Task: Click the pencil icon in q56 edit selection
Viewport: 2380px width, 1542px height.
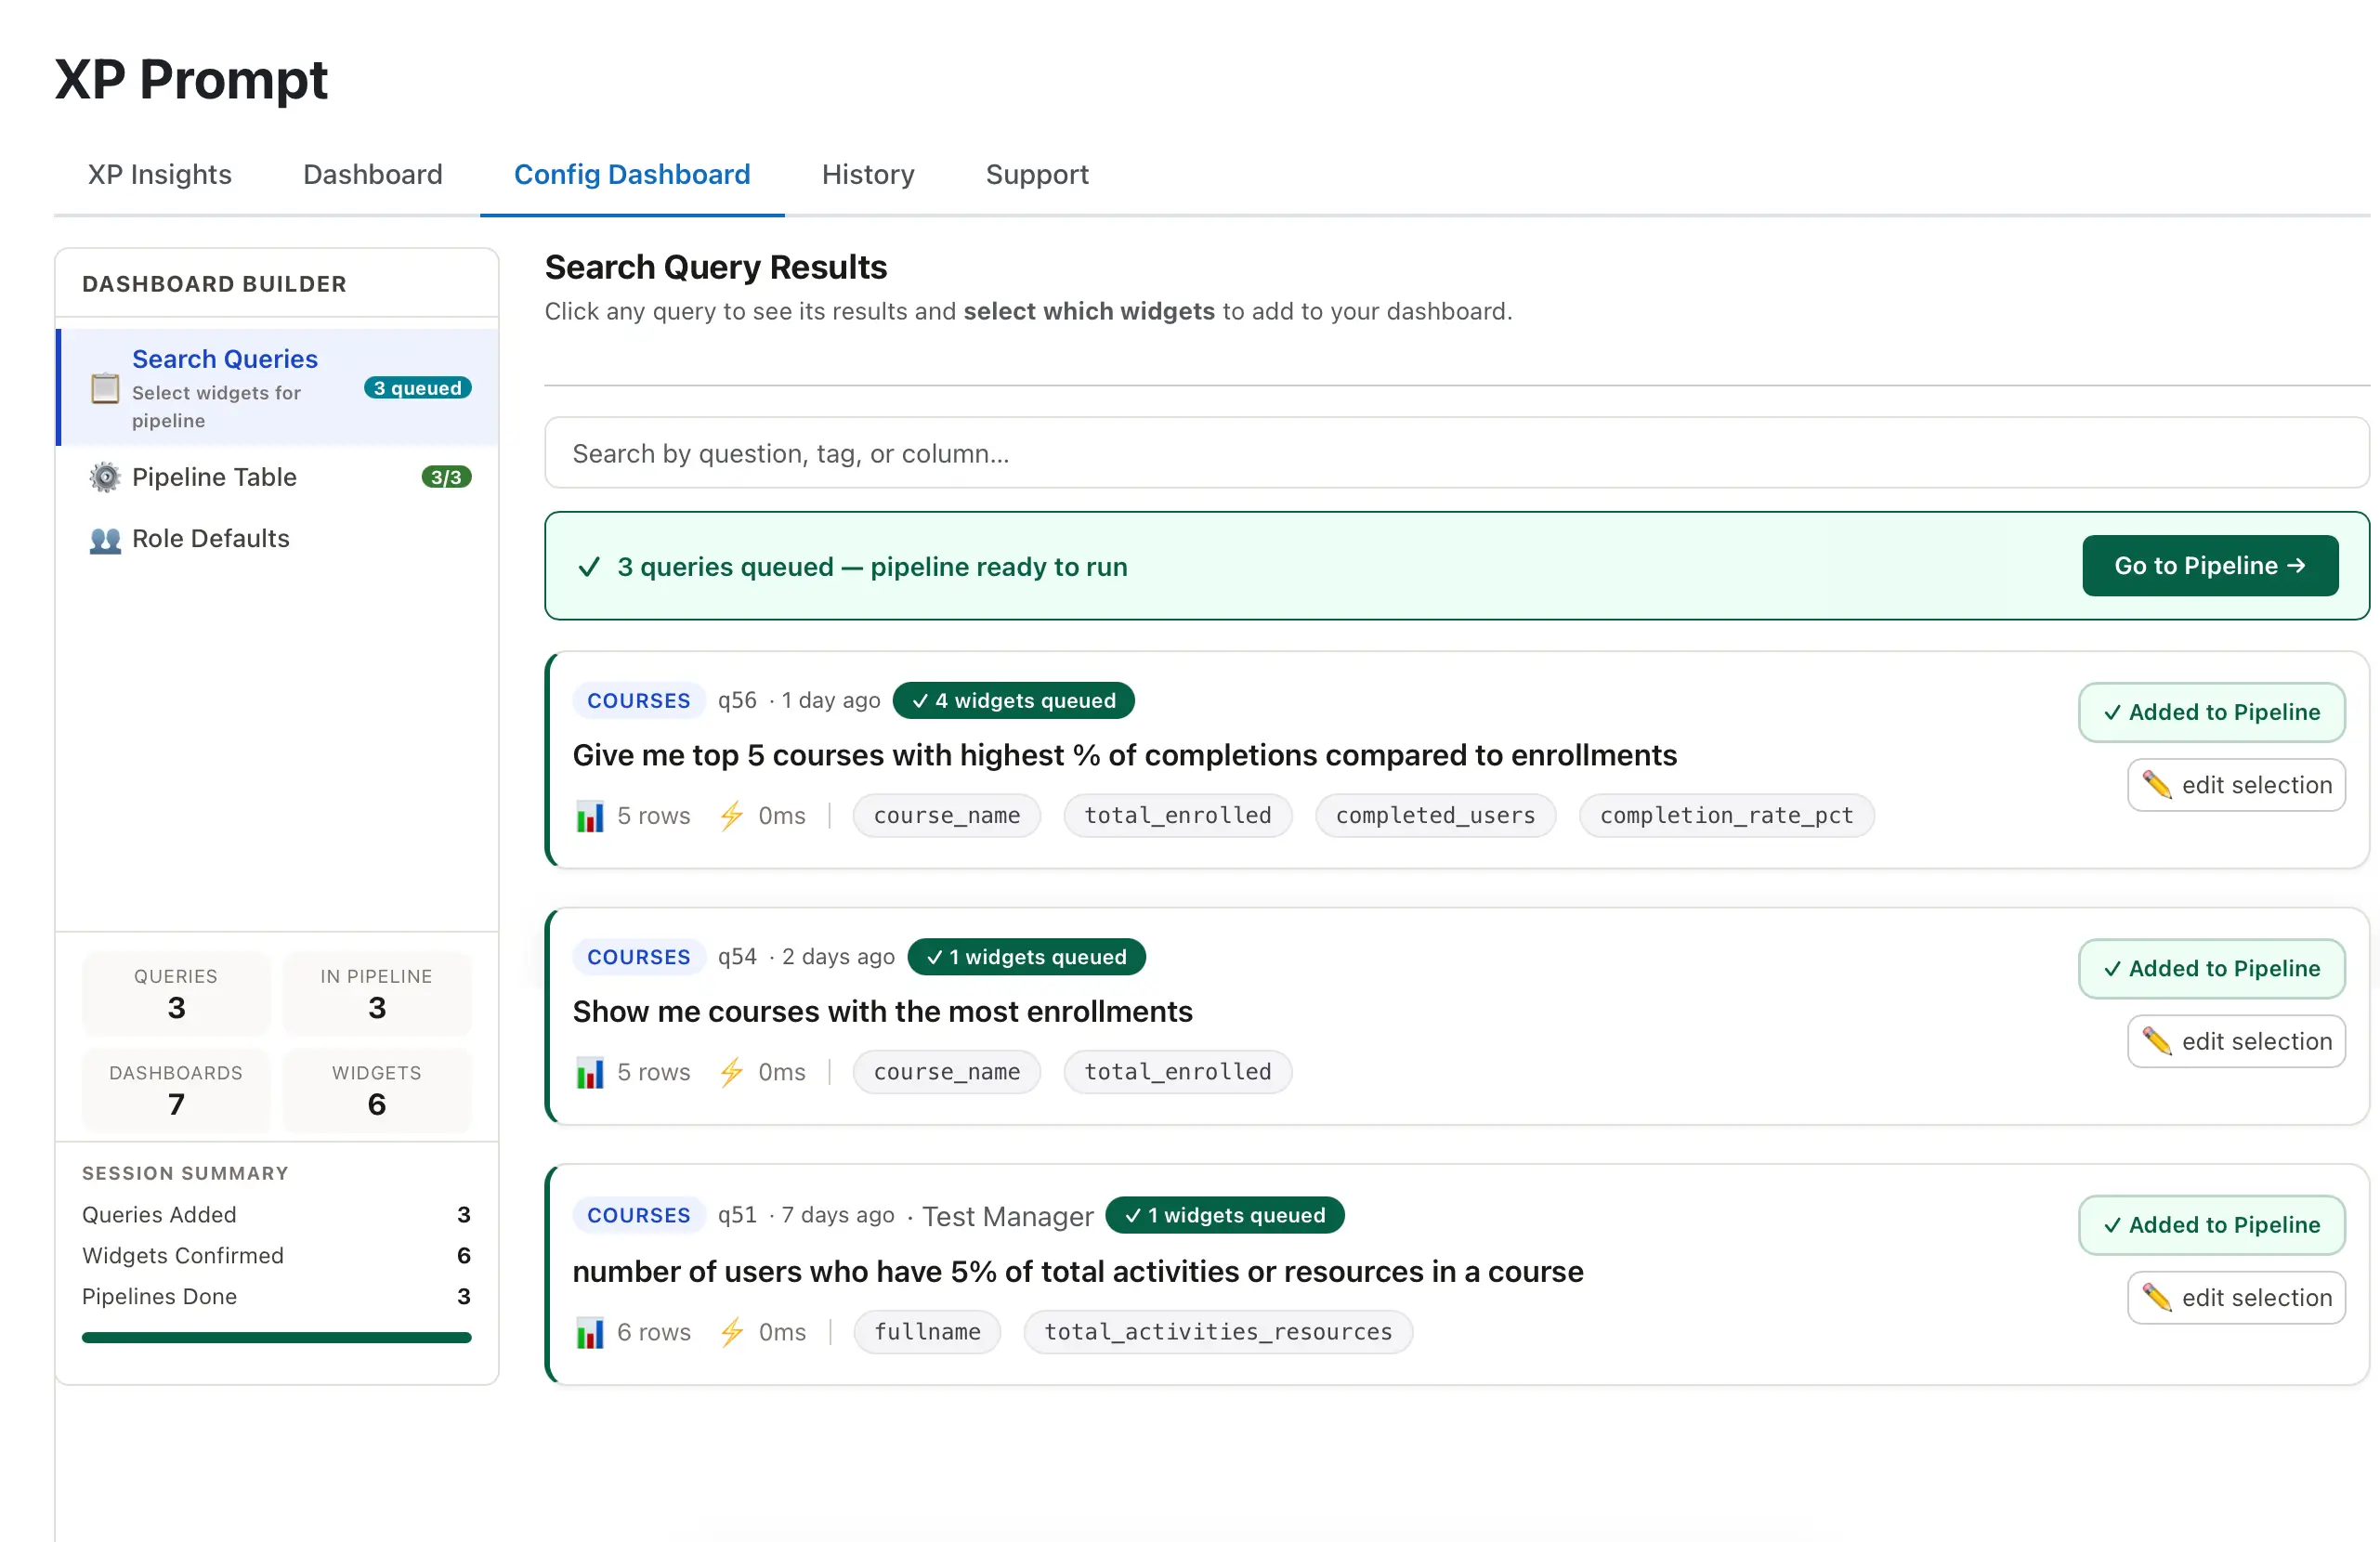Action: click(x=2157, y=786)
